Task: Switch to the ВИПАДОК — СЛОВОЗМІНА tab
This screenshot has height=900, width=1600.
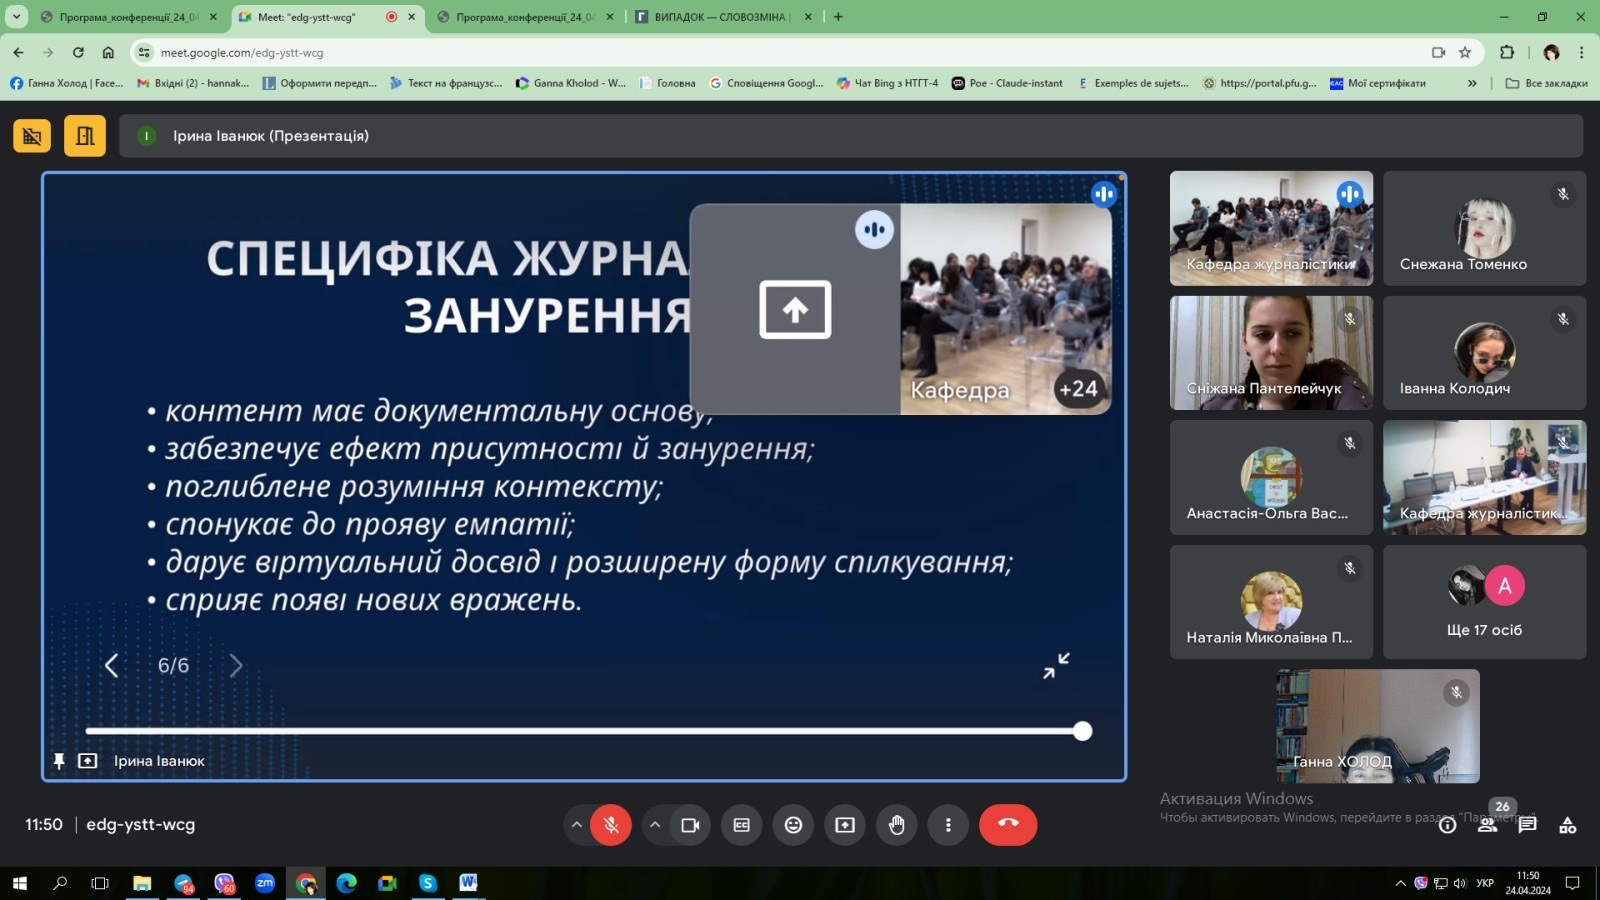Action: click(718, 17)
